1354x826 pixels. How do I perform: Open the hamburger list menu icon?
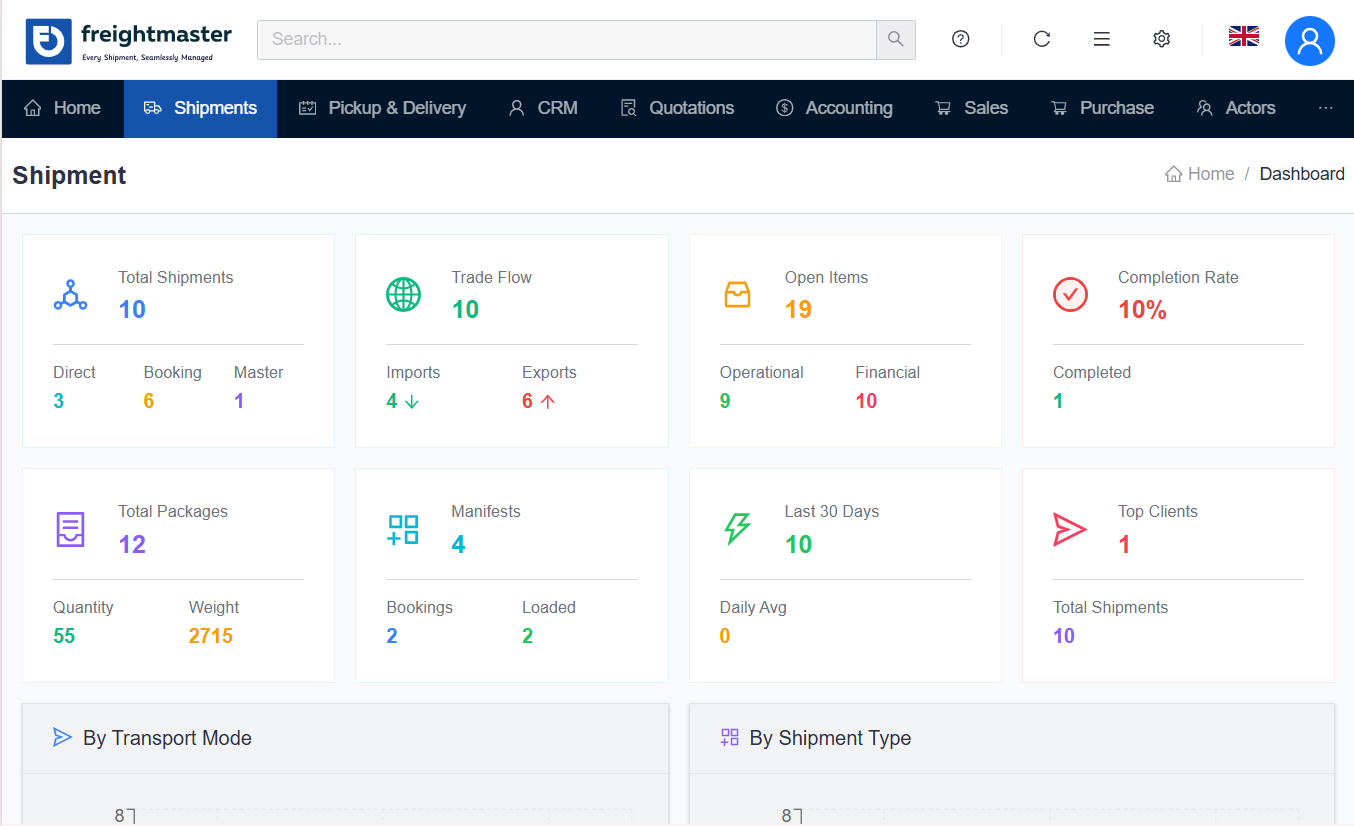click(1101, 39)
